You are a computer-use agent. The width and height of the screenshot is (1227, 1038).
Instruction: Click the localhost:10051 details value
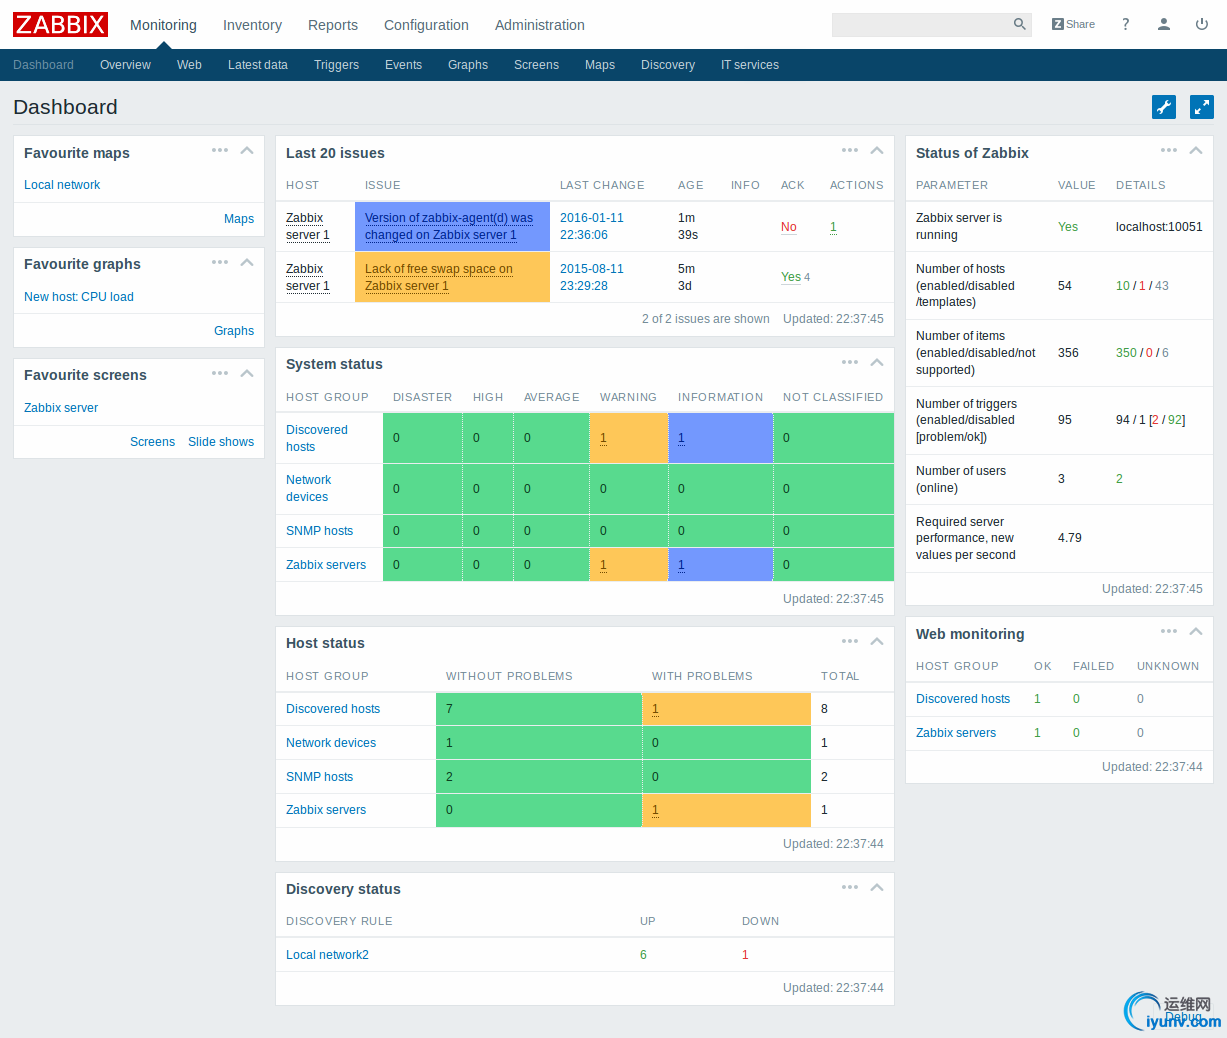(1159, 227)
